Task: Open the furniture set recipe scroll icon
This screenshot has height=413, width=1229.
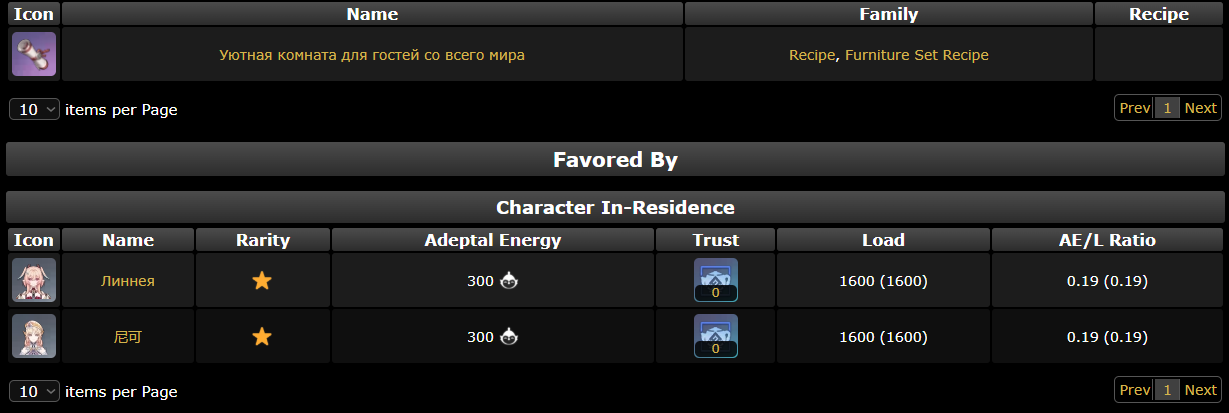Action: (x=34, y=54)
